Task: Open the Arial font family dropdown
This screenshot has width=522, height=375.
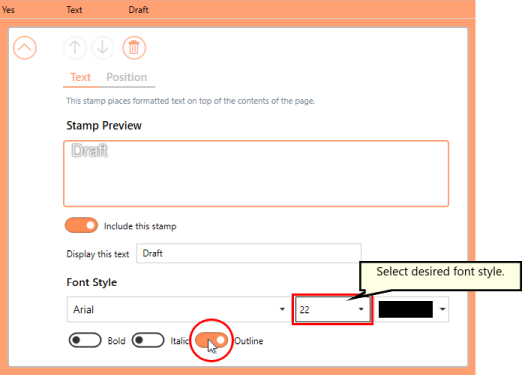Action: pyautogui.click(x=179, y=309)
